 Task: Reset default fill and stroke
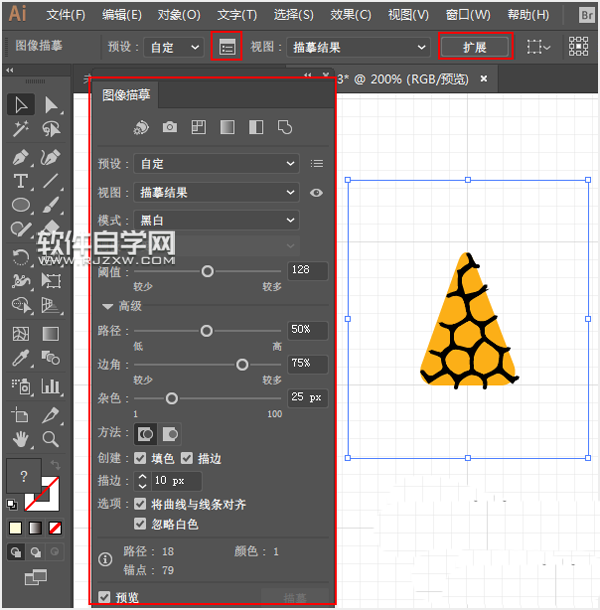12,505
